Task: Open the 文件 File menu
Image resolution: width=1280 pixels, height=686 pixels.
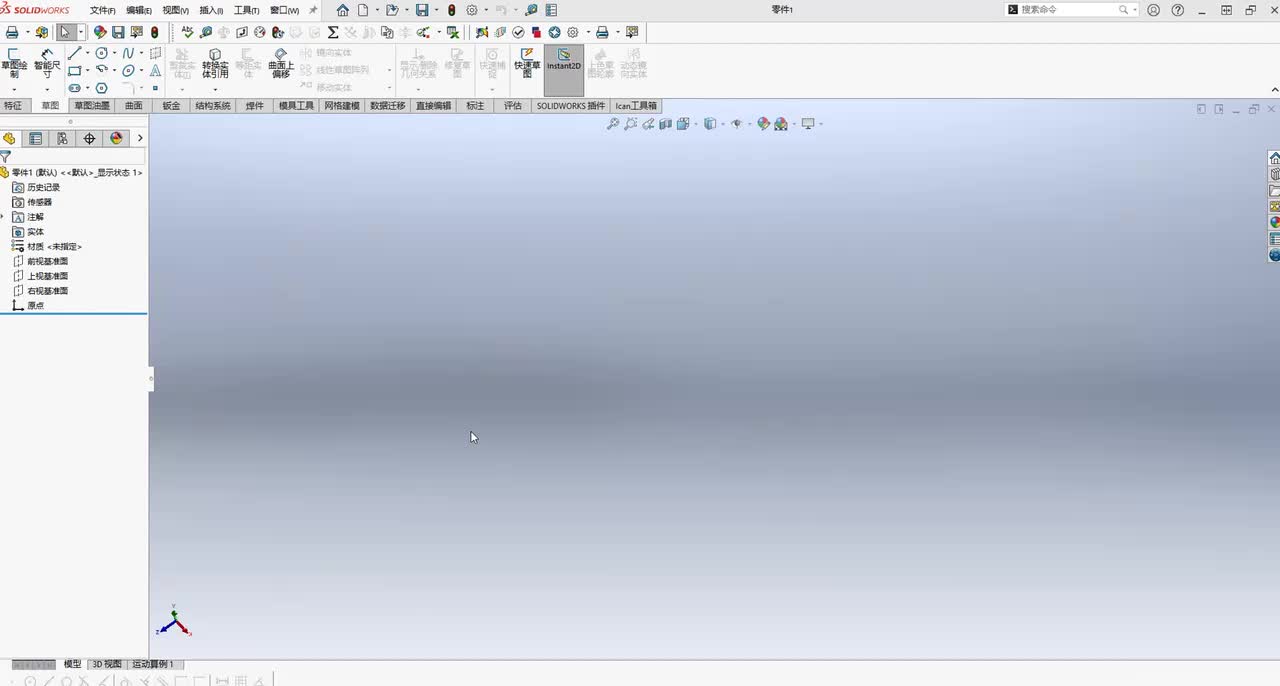Action: 102,10
